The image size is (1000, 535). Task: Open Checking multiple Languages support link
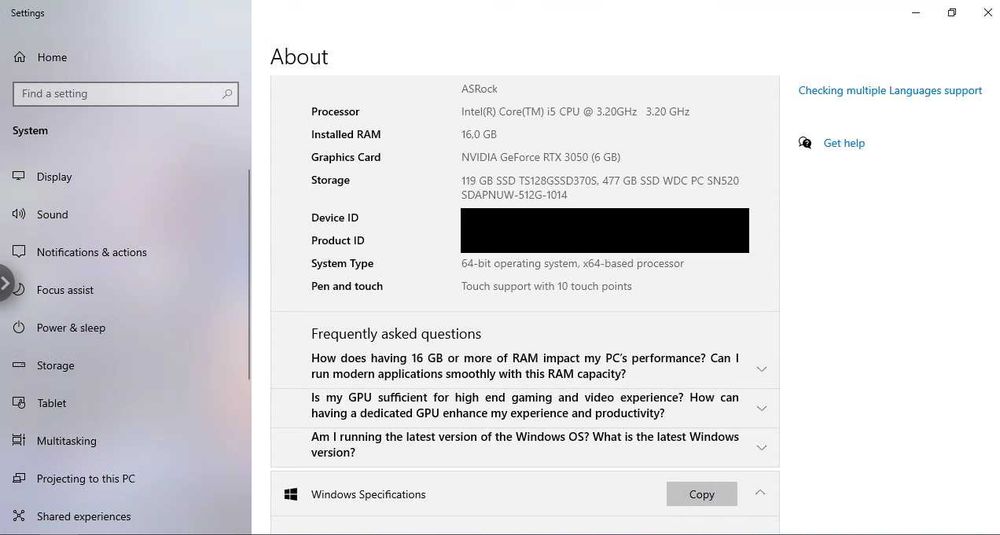click(x=890, y=91)
